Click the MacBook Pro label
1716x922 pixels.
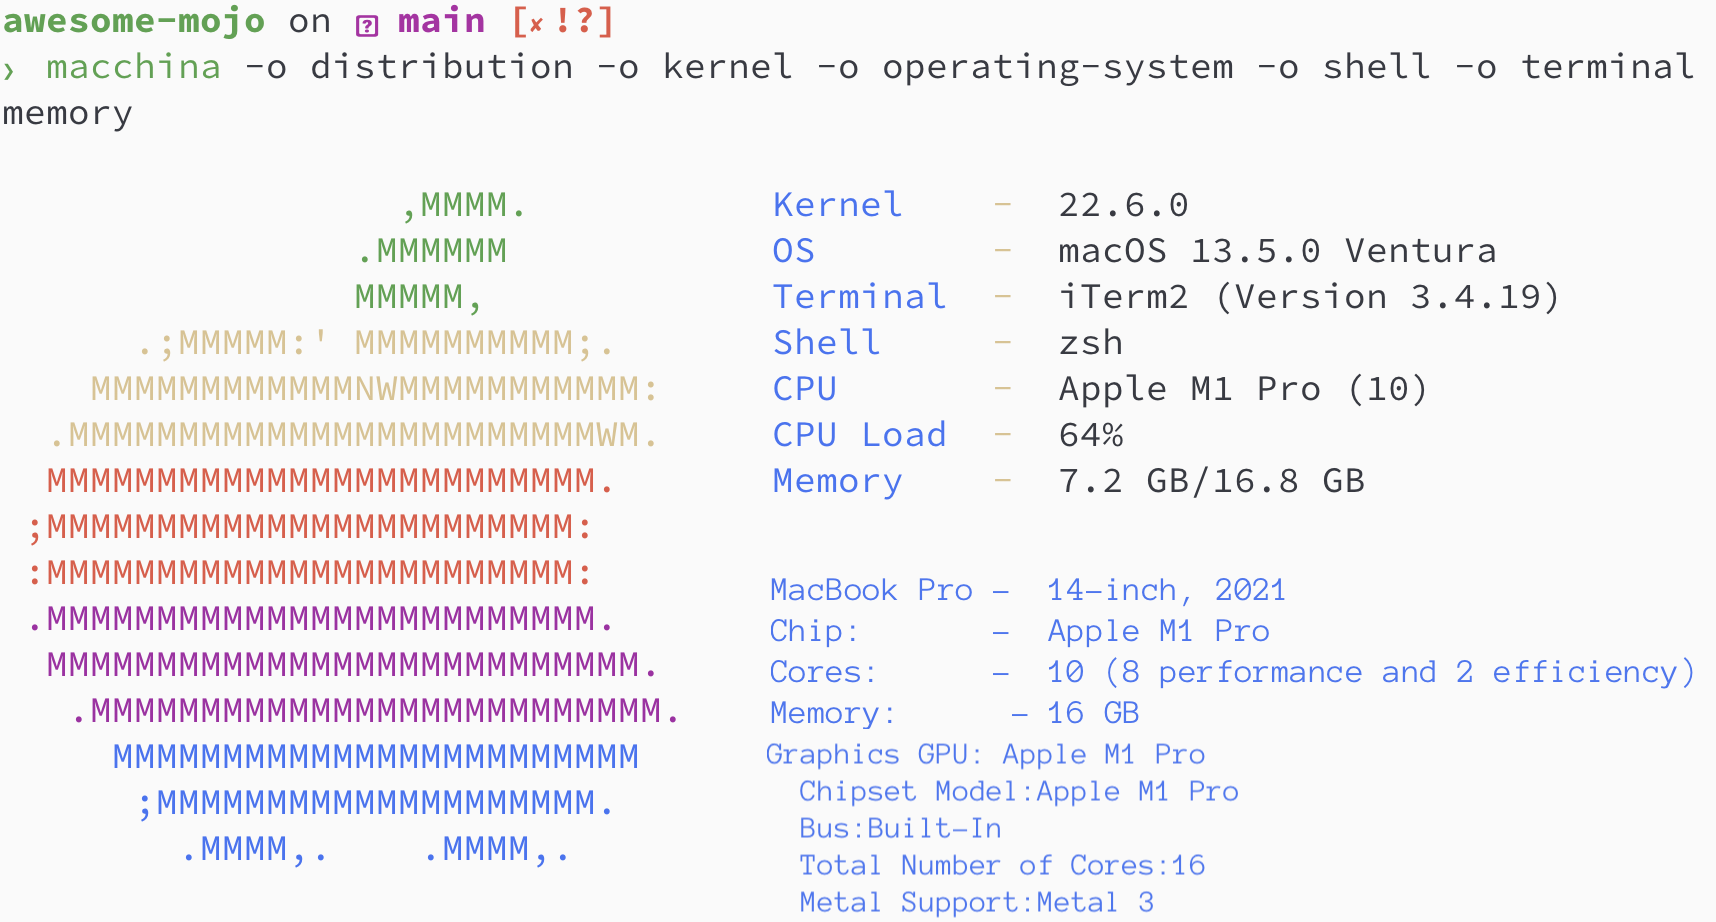(x=870, y=590)
